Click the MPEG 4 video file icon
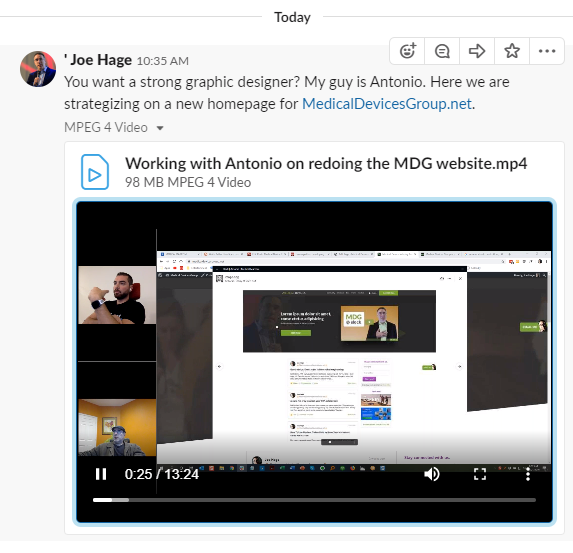The width and height of the screenshot is (573, 553). (95, 172)
